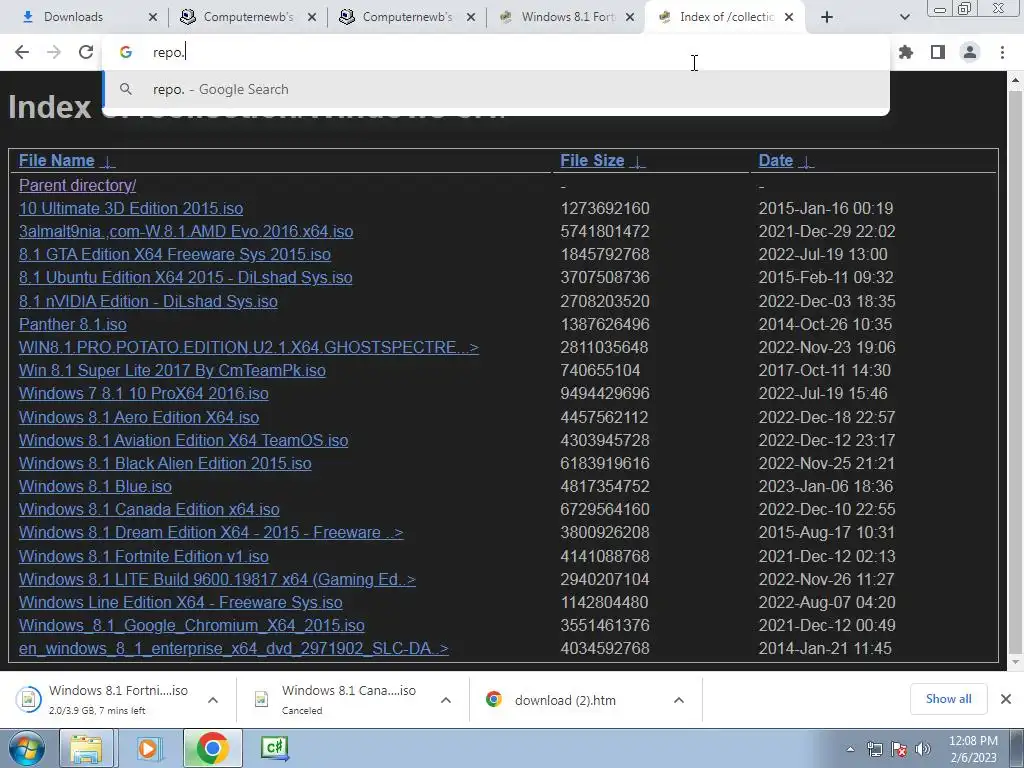Open Windows 8.1 Dream Edition X64 link
Screen dimensions: 1024x768
(x=211, y=533)
